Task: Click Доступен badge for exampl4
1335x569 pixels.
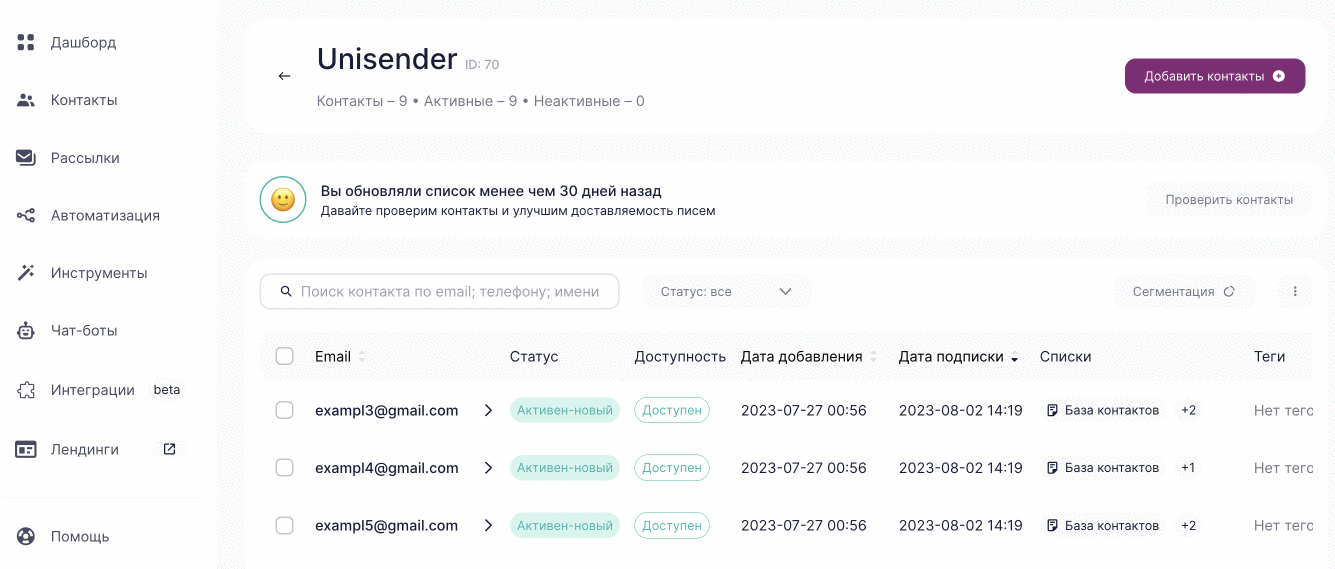Action: point(672,467)
